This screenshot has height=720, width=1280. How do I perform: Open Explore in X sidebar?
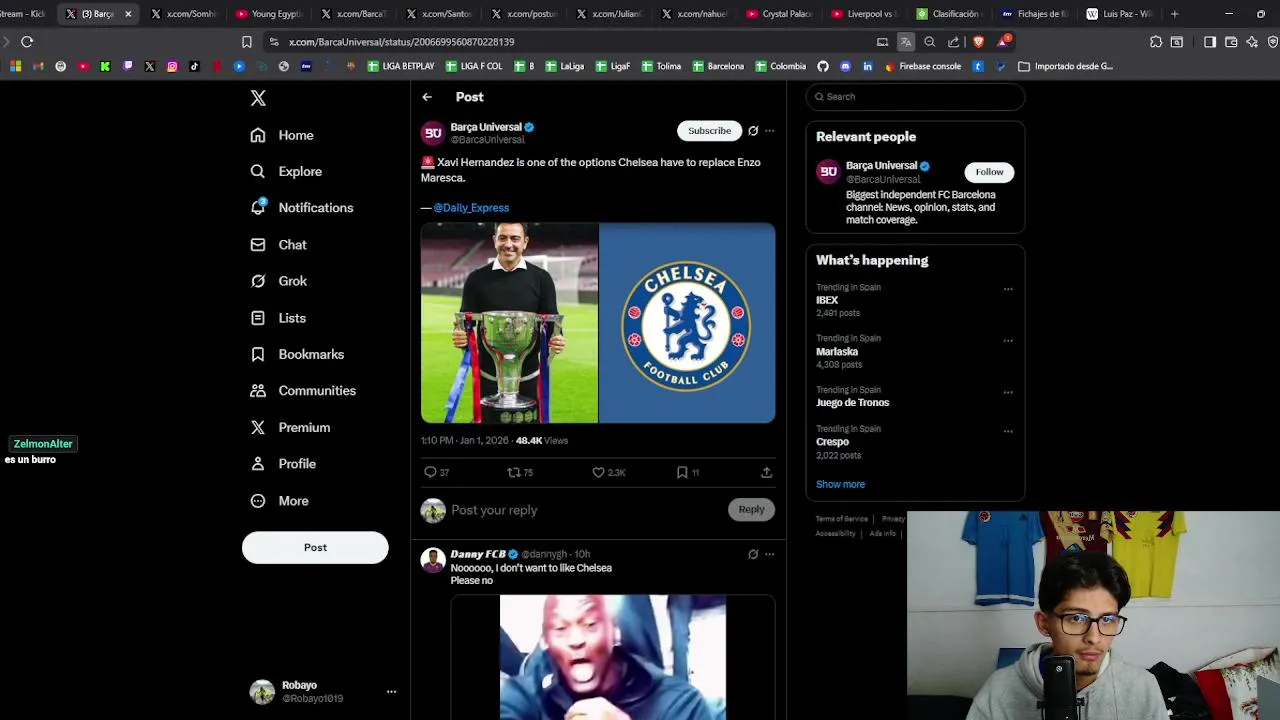tap(286, 171)
